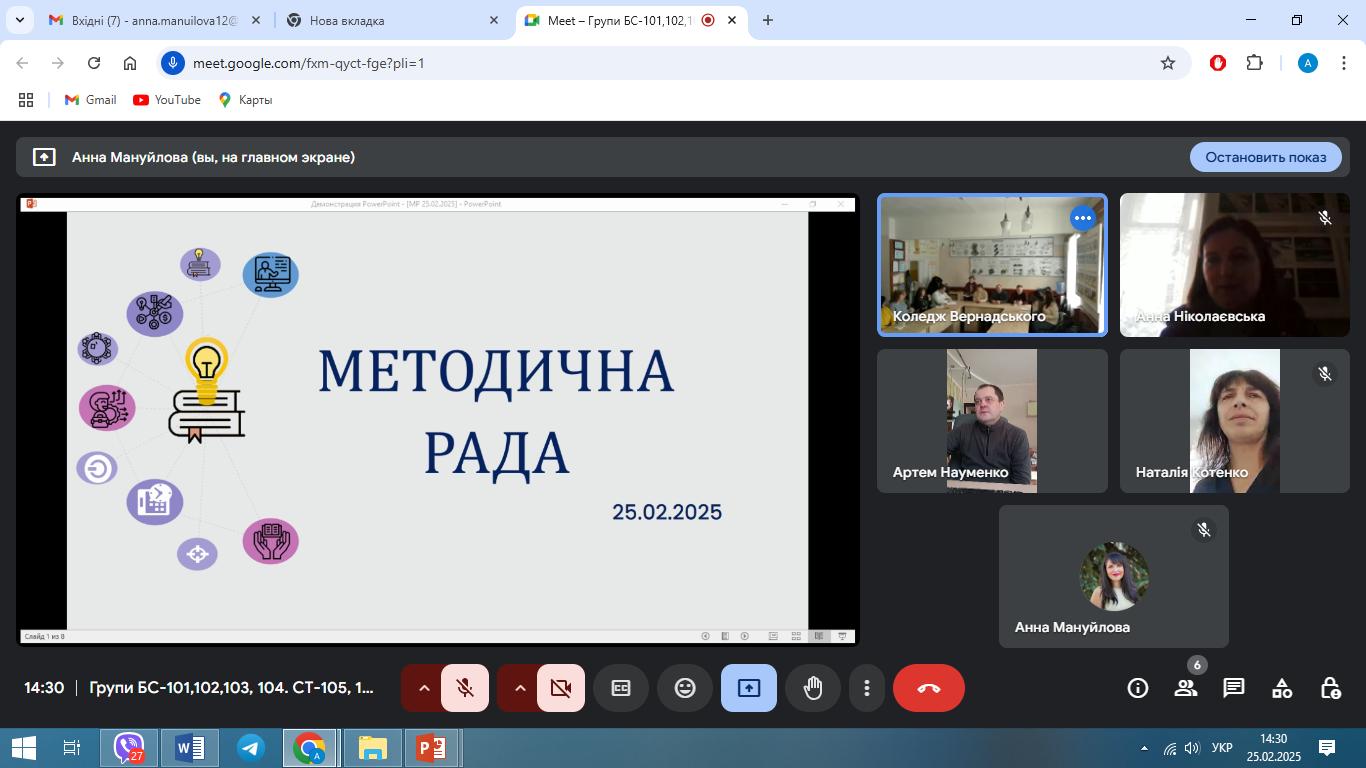Open the tab search dropdown arrow
This screenshot has height=768, width=1366.
19,20
